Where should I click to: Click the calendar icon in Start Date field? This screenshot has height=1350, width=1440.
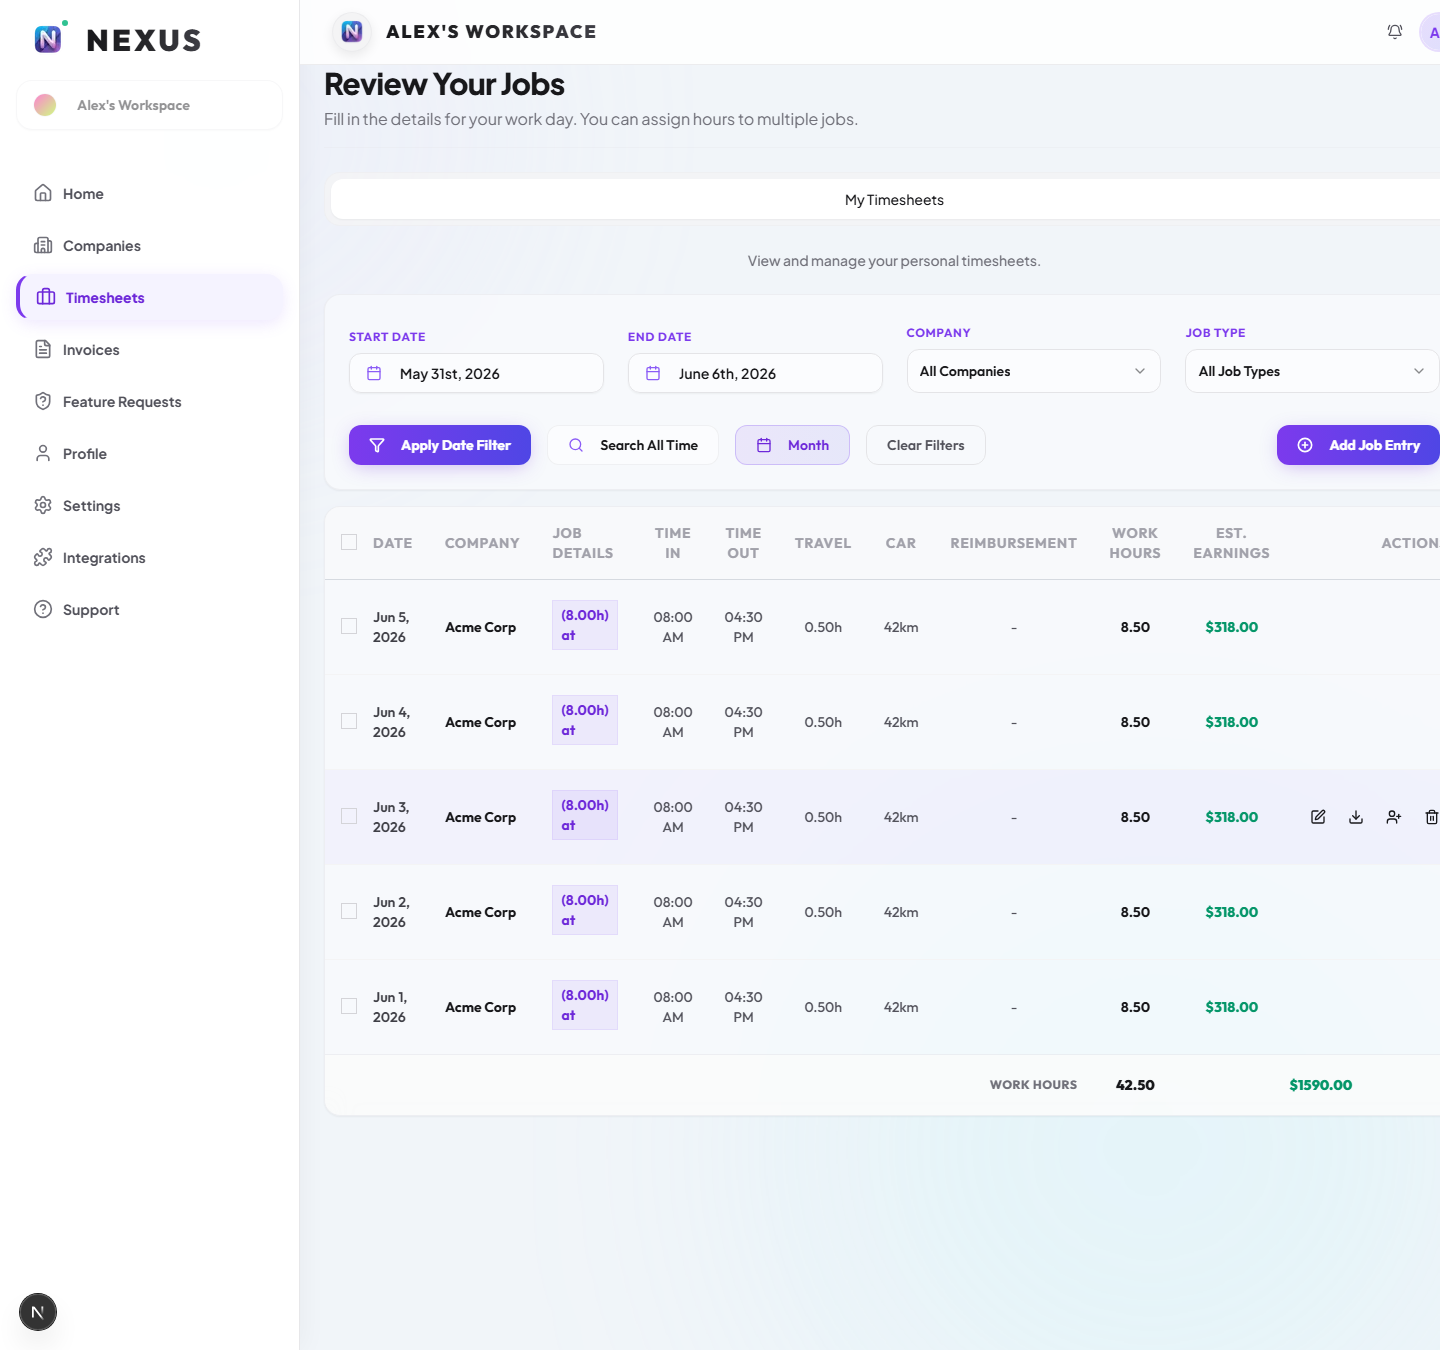tap(374, 373)
